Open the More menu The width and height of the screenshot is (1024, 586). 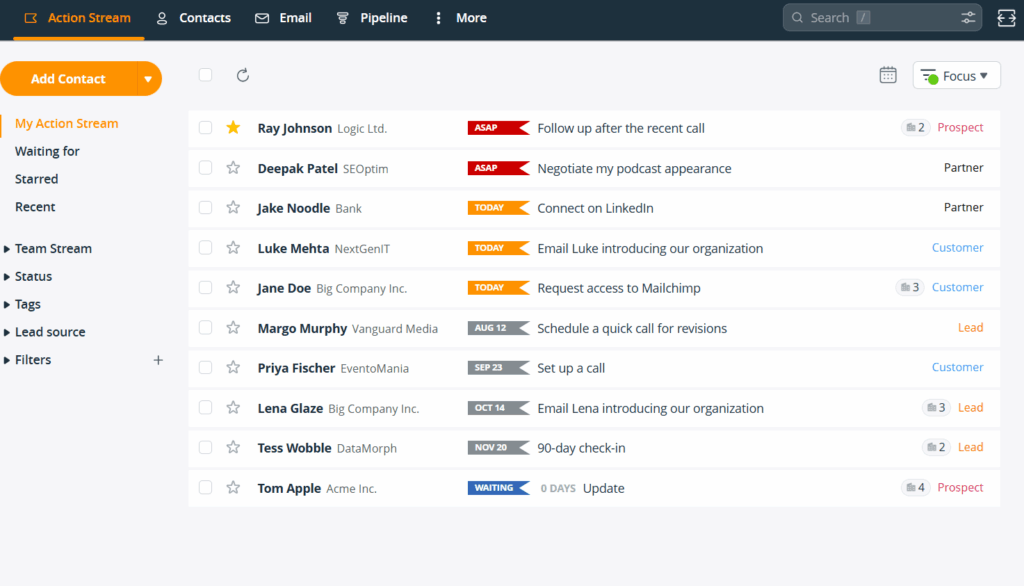(459, 17)
